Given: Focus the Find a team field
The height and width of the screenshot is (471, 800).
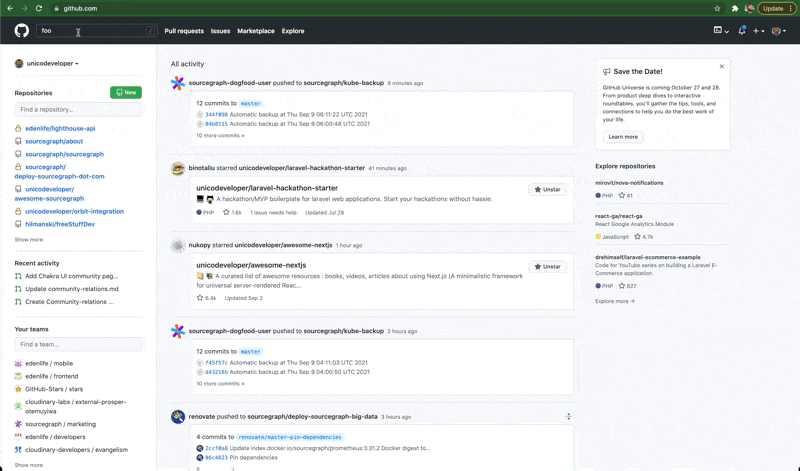Looking at the screenshot, I should click(79, 344).
